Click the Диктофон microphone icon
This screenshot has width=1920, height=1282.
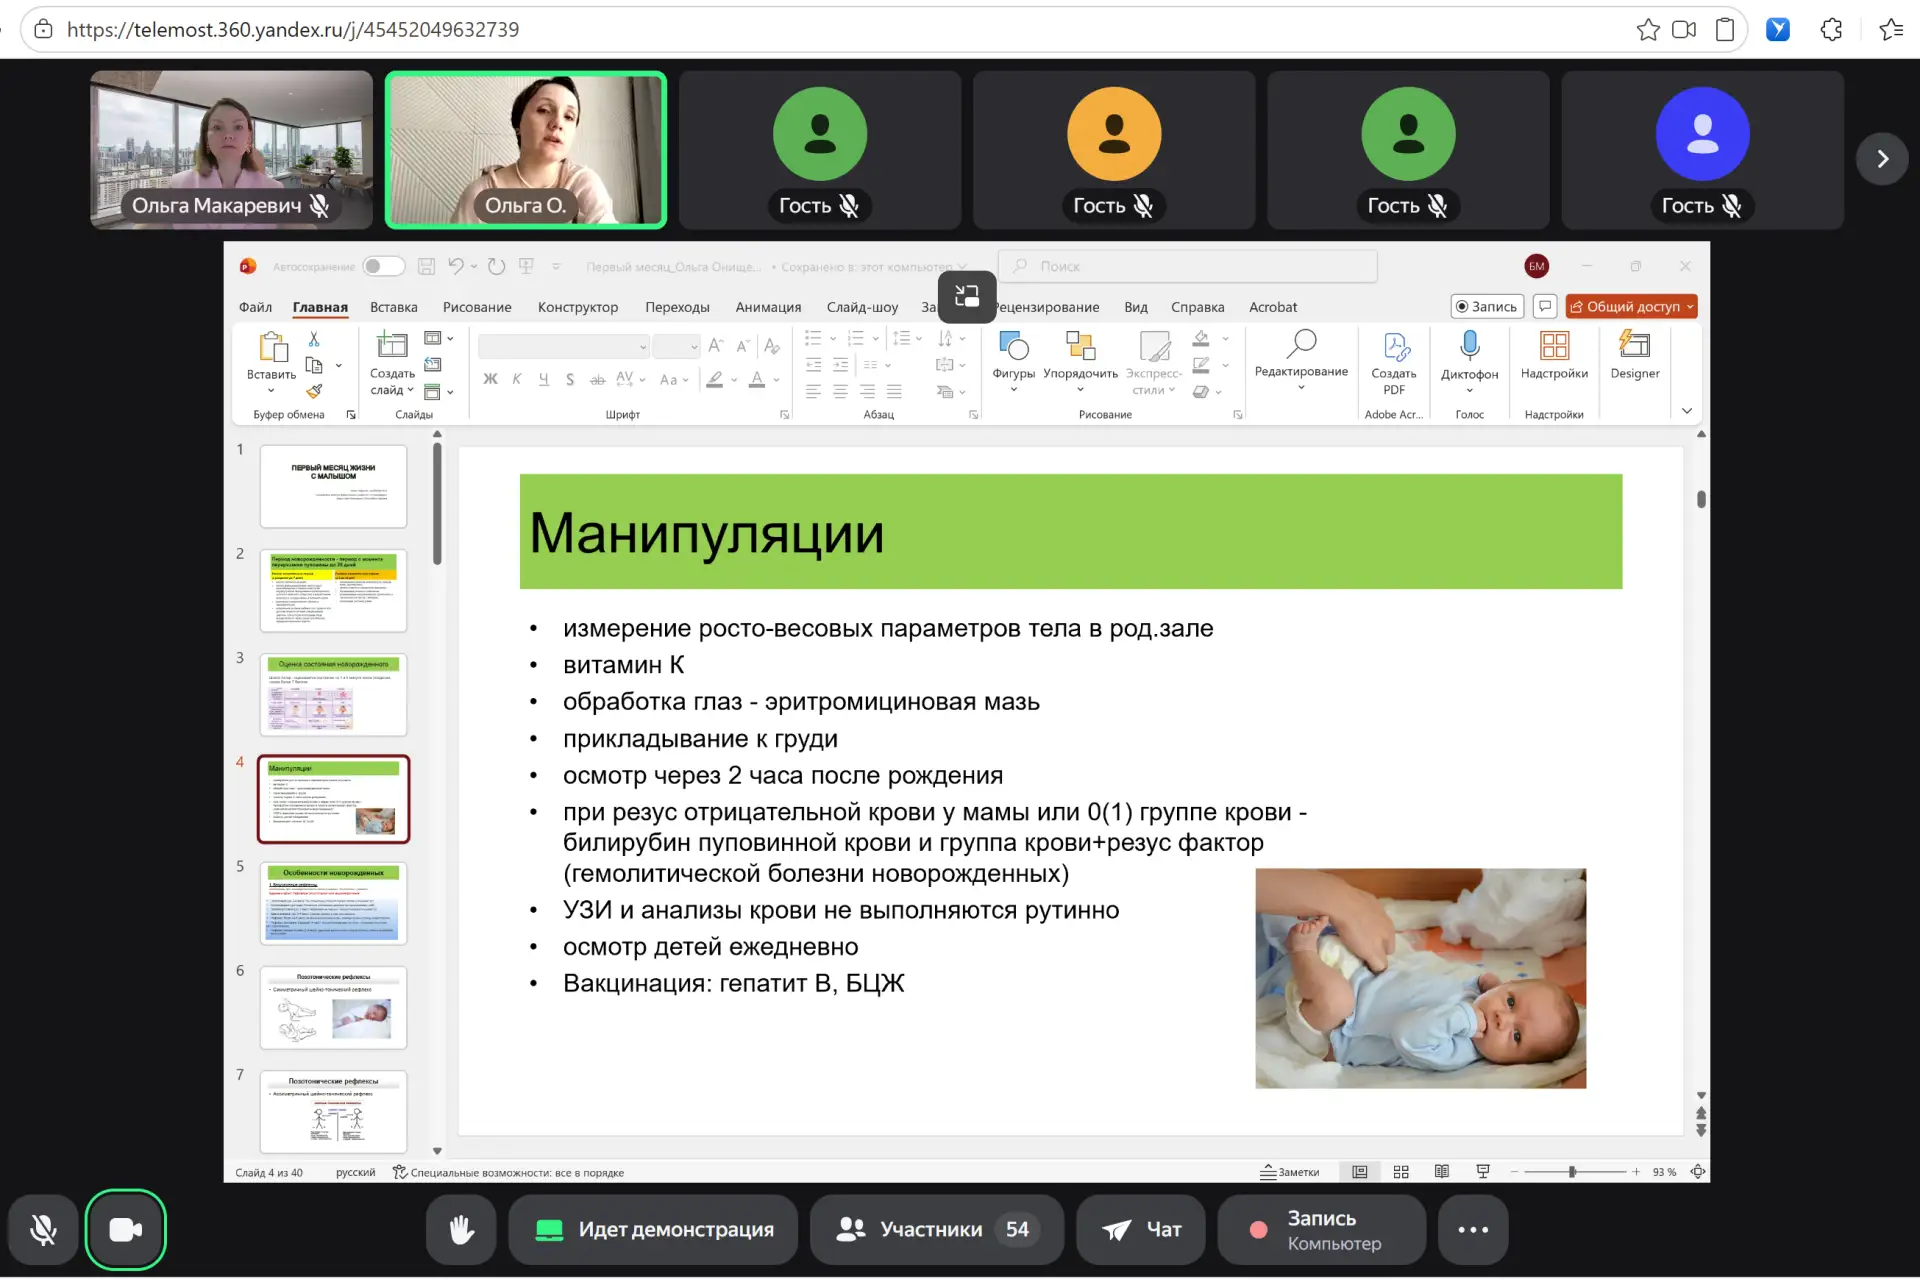(1469, 346)
